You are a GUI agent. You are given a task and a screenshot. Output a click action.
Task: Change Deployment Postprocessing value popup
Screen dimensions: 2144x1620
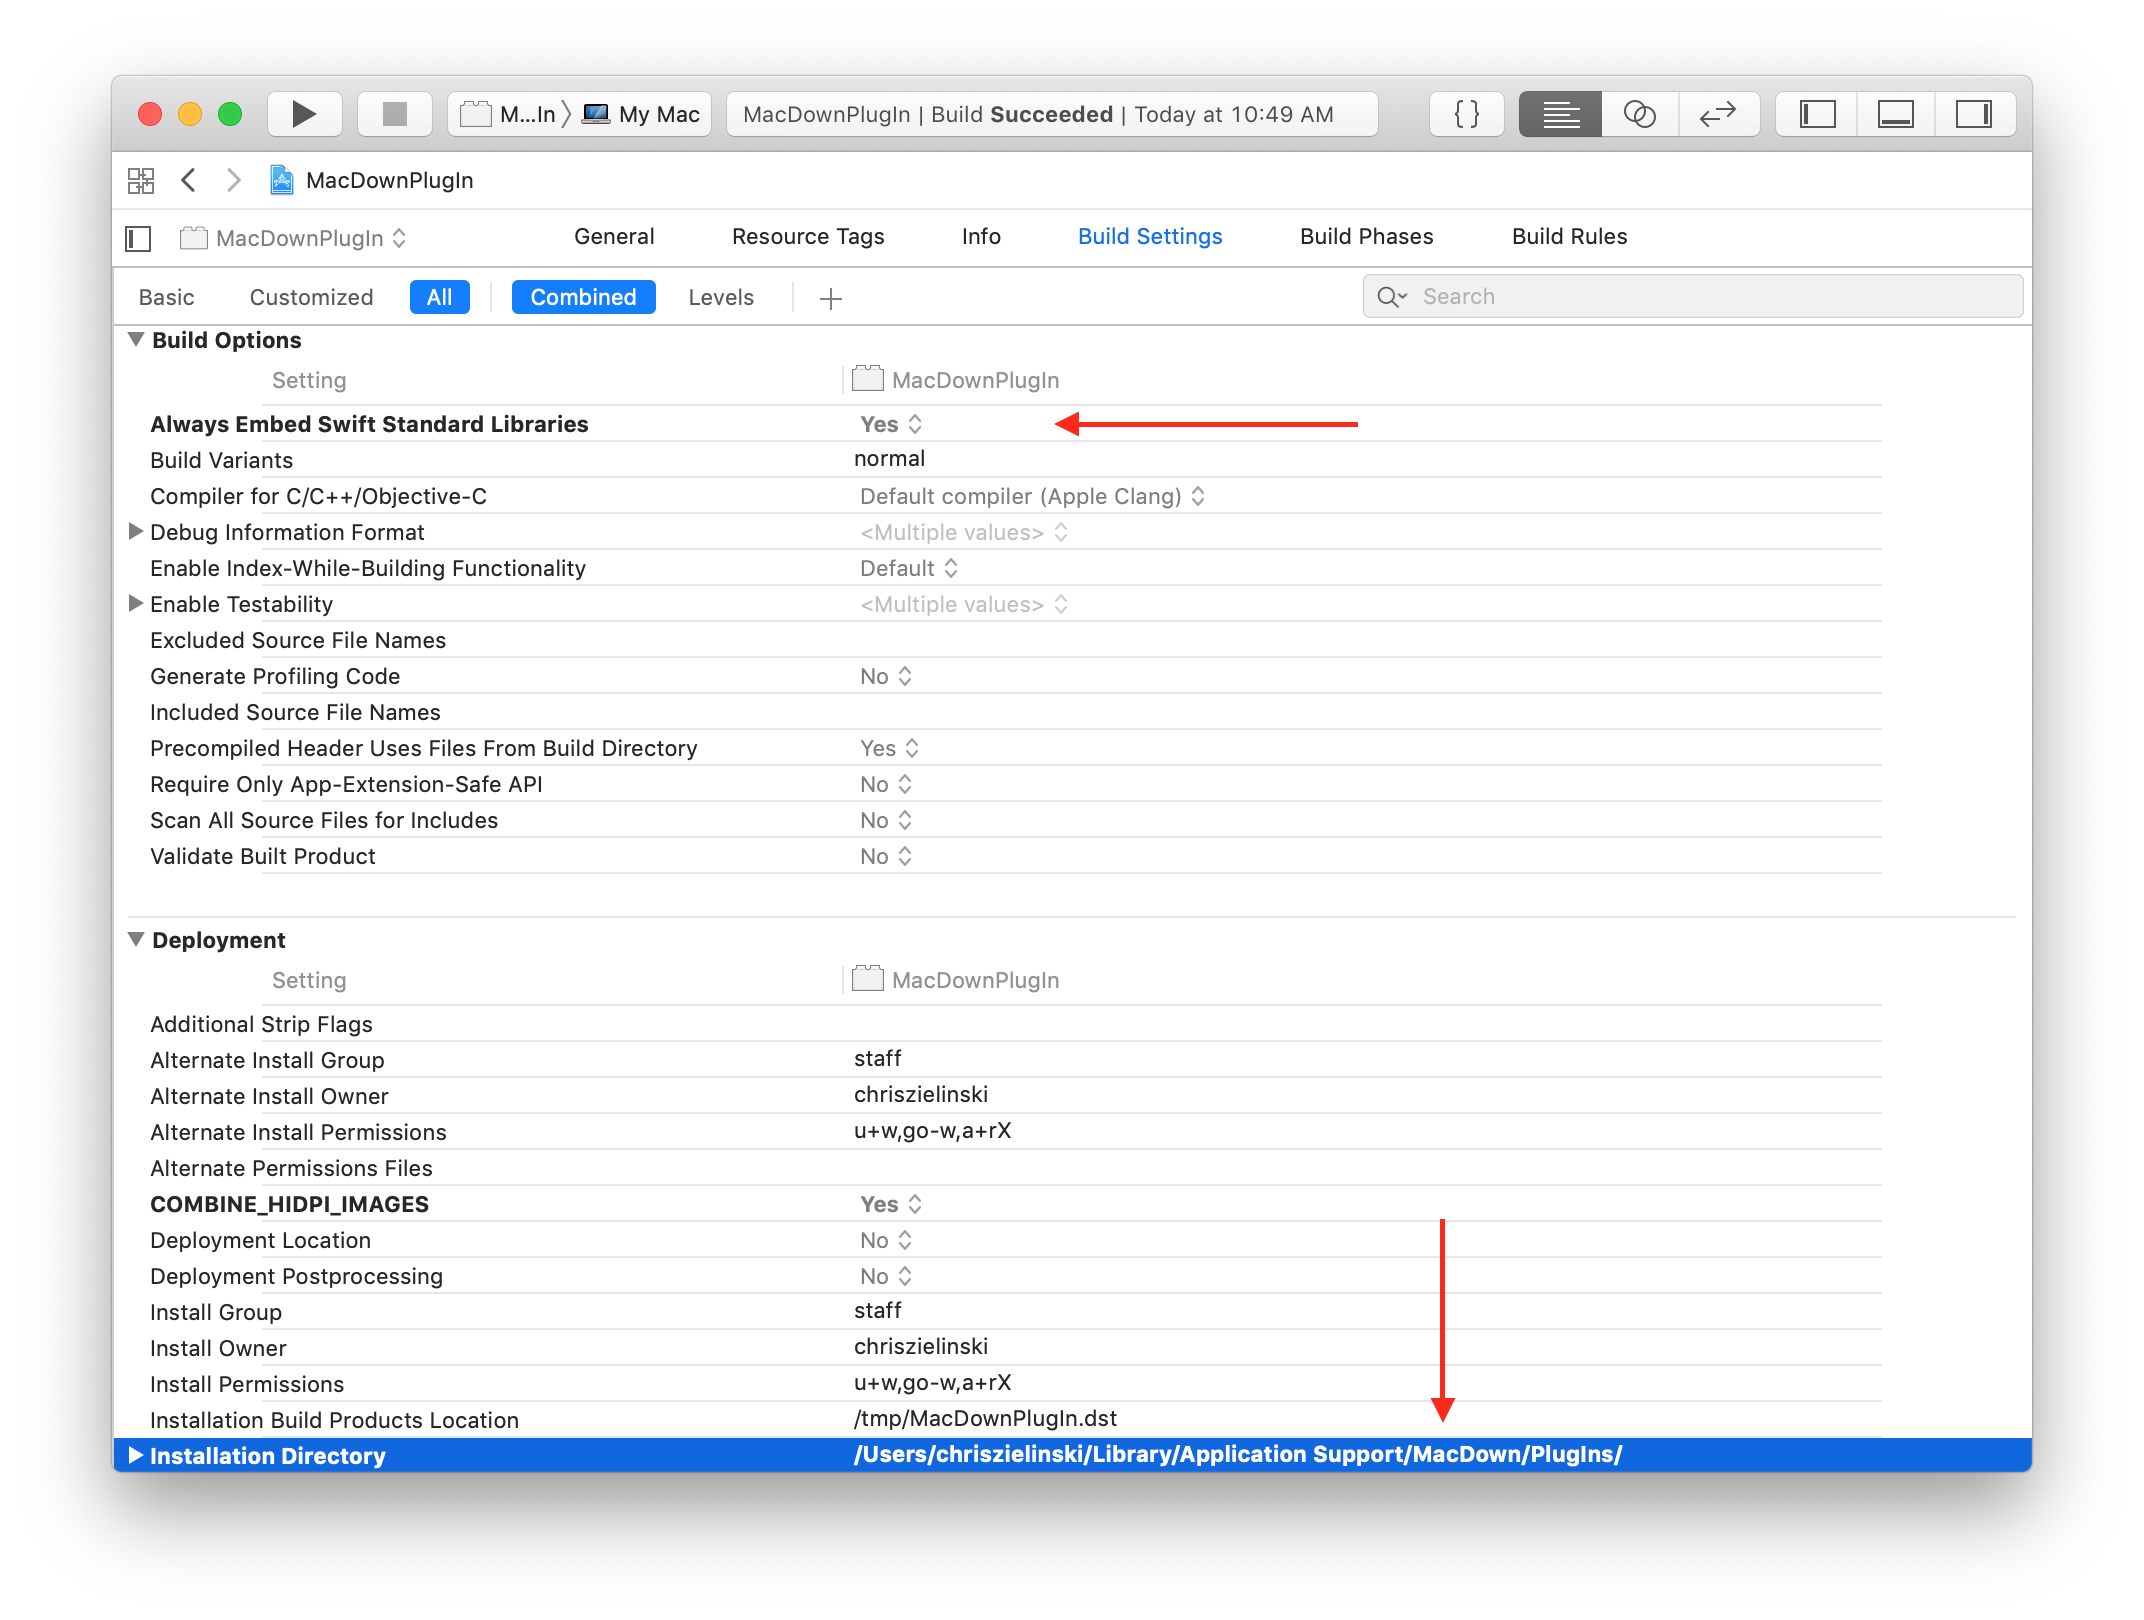pyautogui.click(x=886, y=1276)
